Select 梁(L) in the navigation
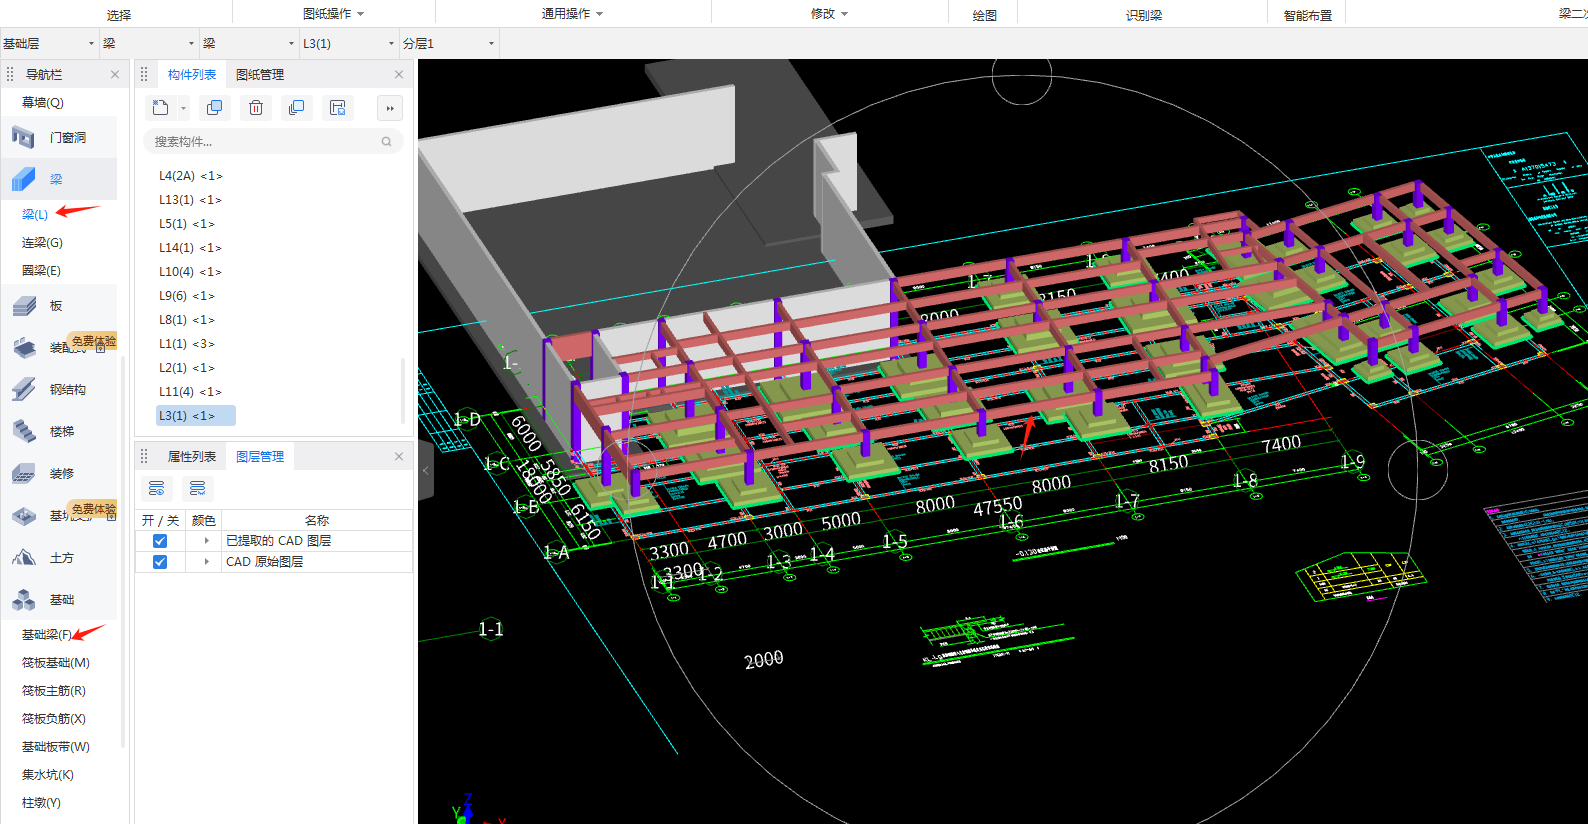The image size is (1588, 824). [x=35, y=214]
